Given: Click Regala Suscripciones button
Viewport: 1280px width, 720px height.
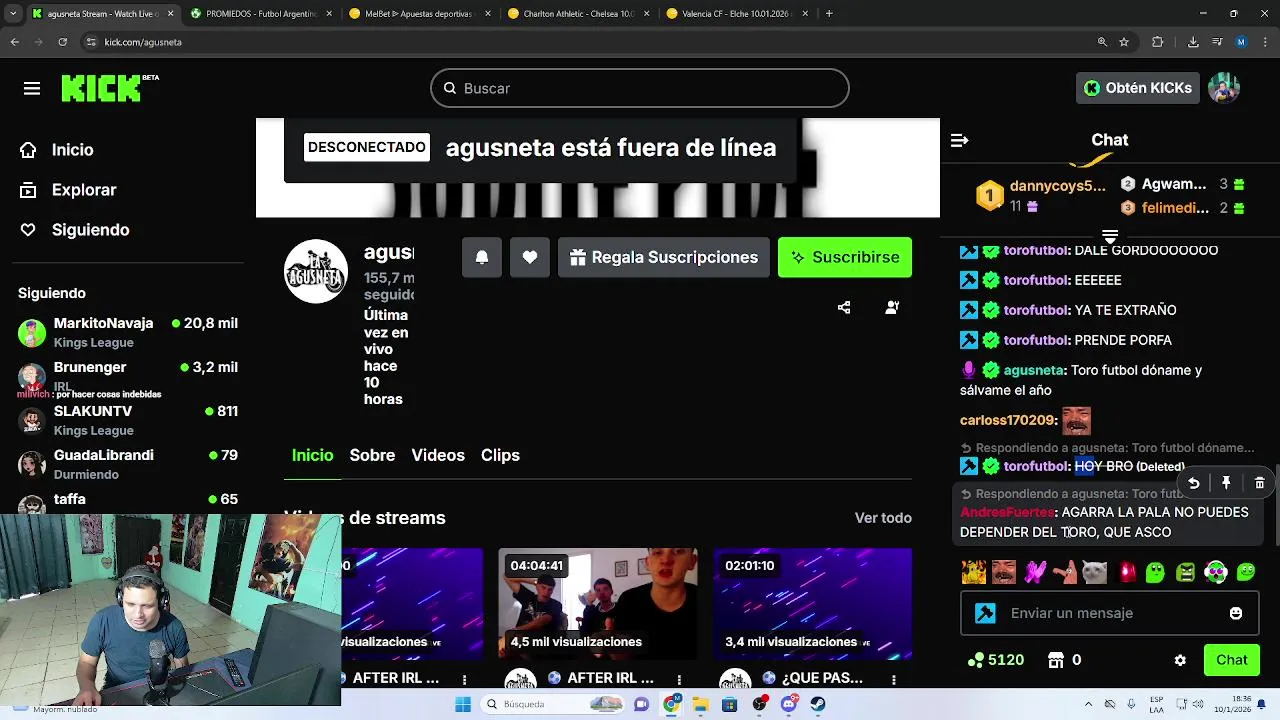Looking at the screenshot, I should point(664,257).
